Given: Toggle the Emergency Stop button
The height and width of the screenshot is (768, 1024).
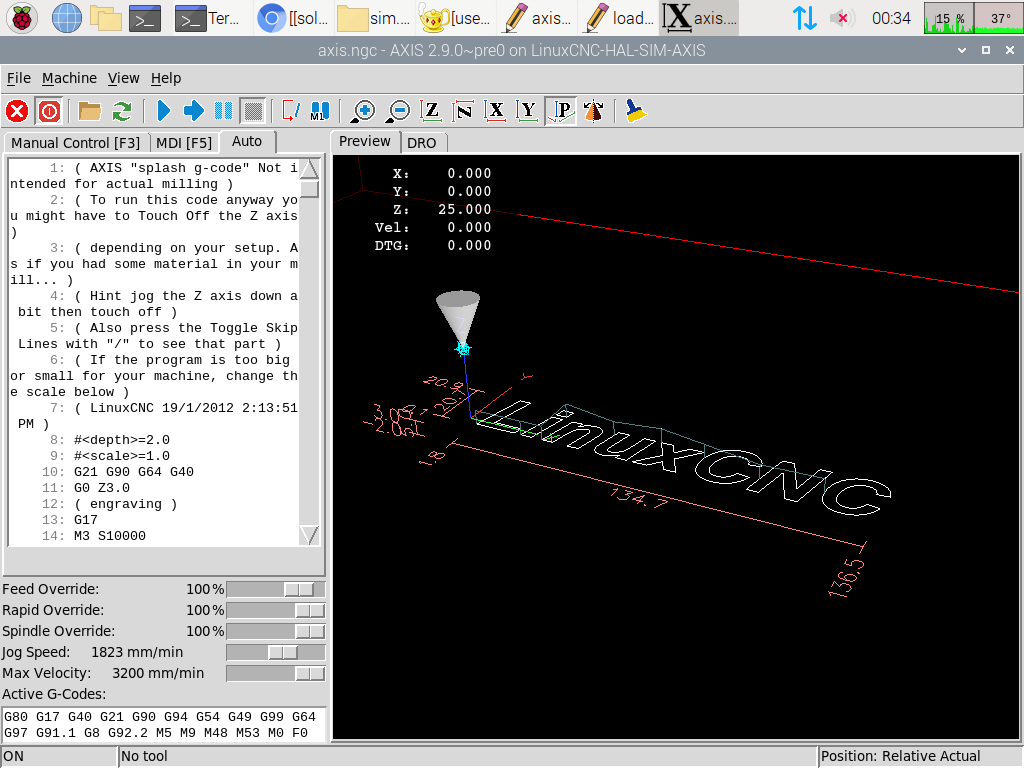Looking at the screenshot, I should click(17, 111).
